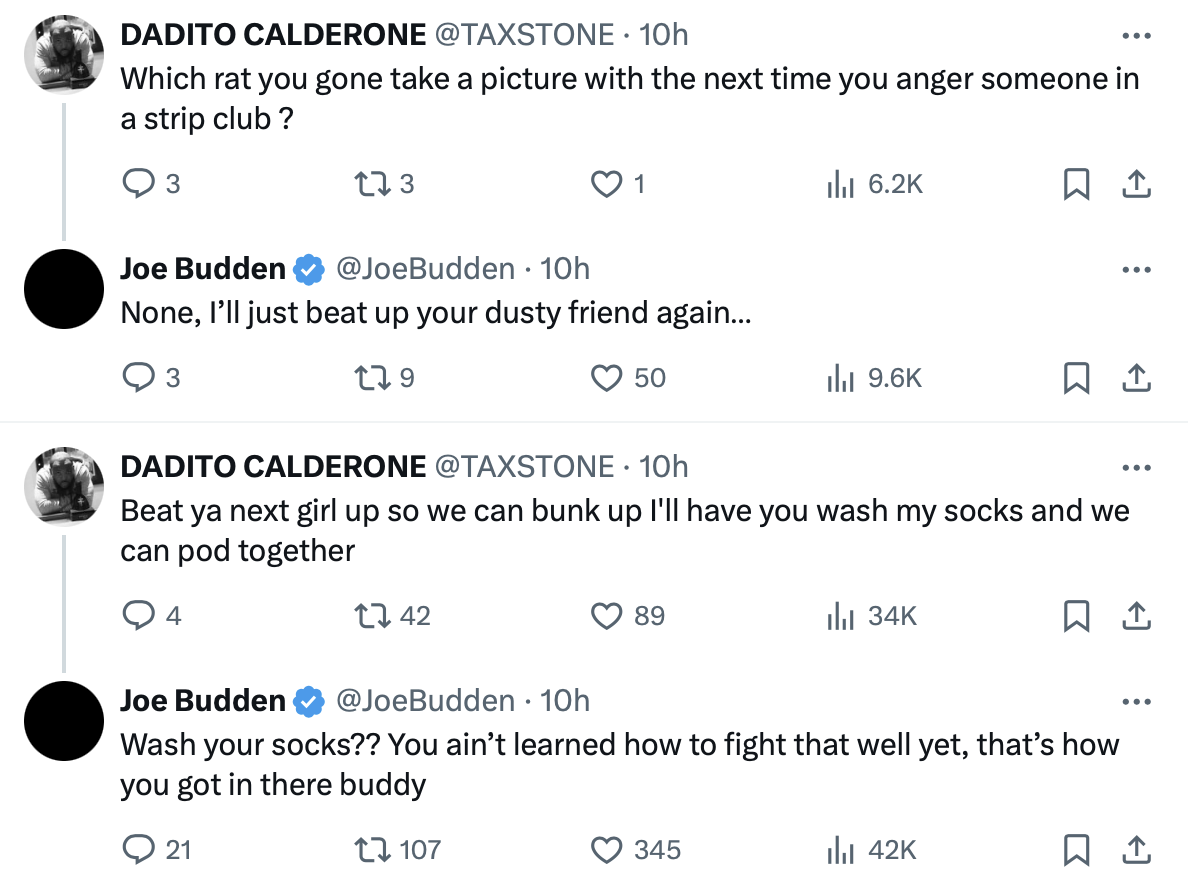Open the @JoeBudden handle link in first reply
Image resolution: width=1188 pixels, height=888 pixels.
click(425, 269)
